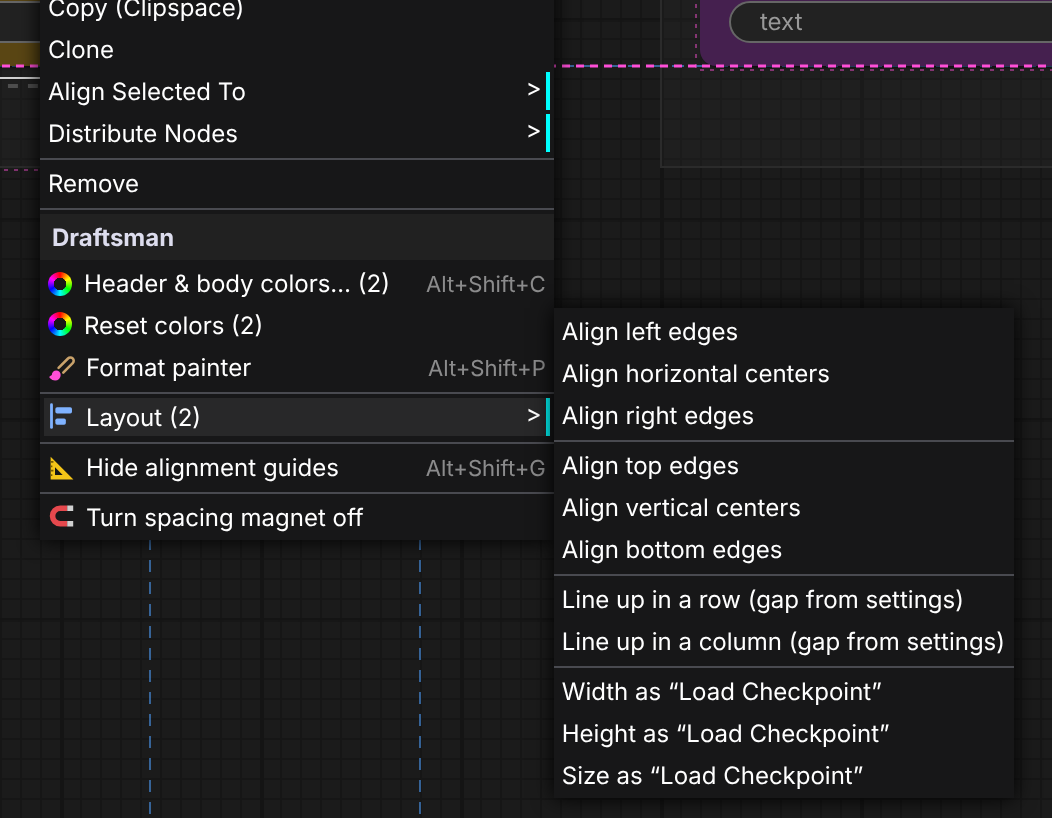Screen dimensions: 1052x818
Task: Select Line up in a row
Action: pos(784,599)
